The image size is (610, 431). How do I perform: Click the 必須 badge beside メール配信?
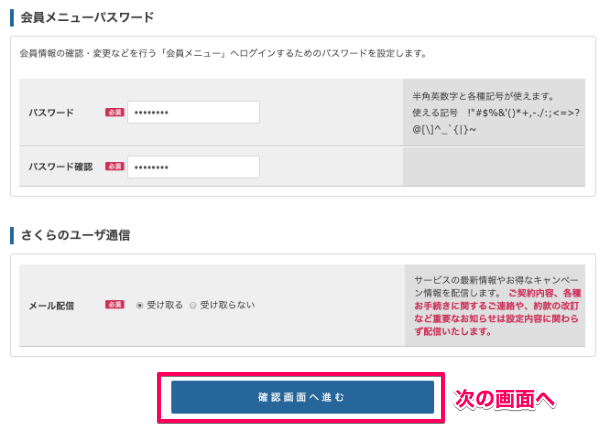(x=114, y=305)
